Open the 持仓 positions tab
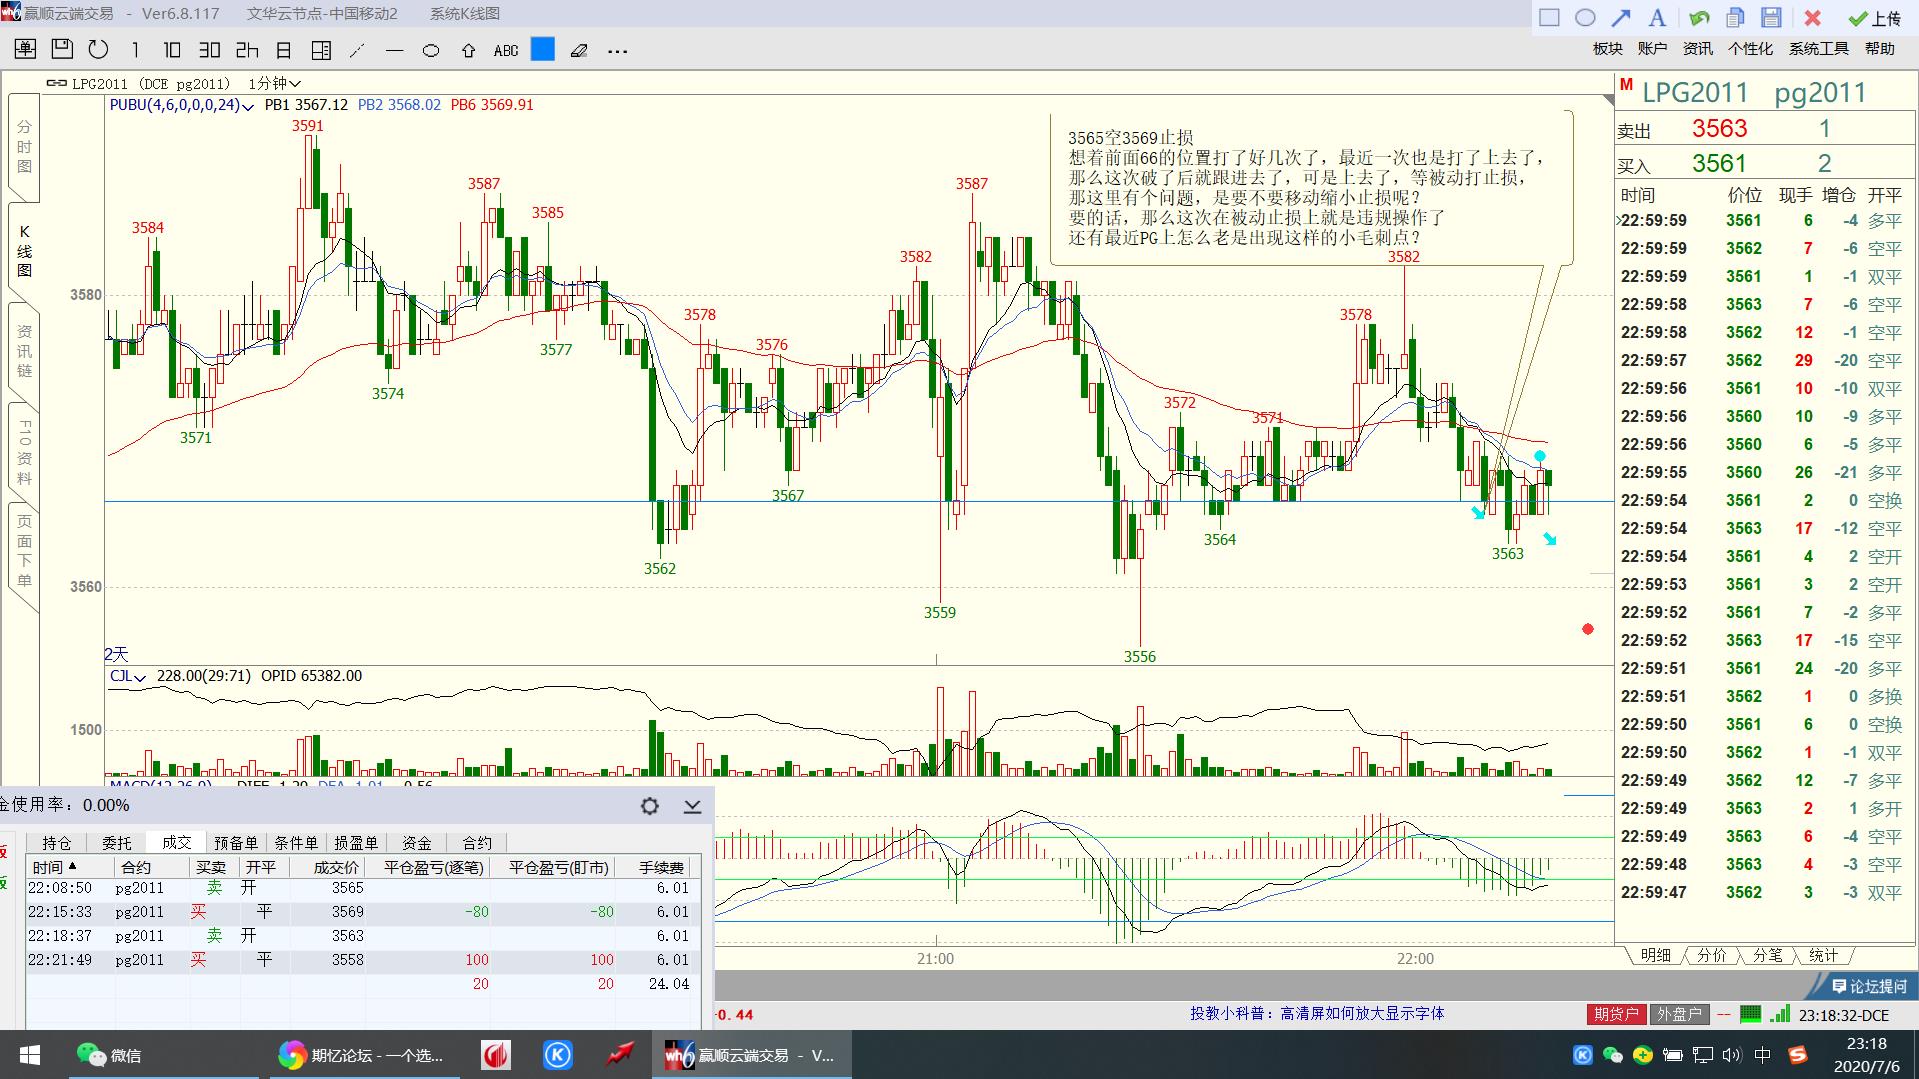Viewport: 1919px width, 1079px height. click(x=57, y=843)
